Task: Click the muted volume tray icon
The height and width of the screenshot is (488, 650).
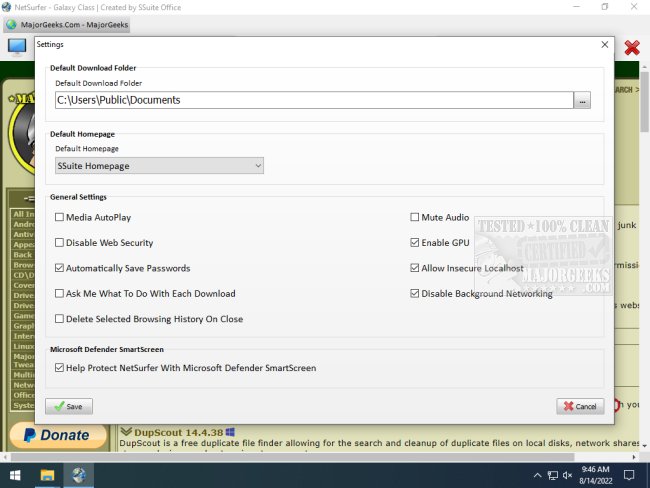Action: 568,476
